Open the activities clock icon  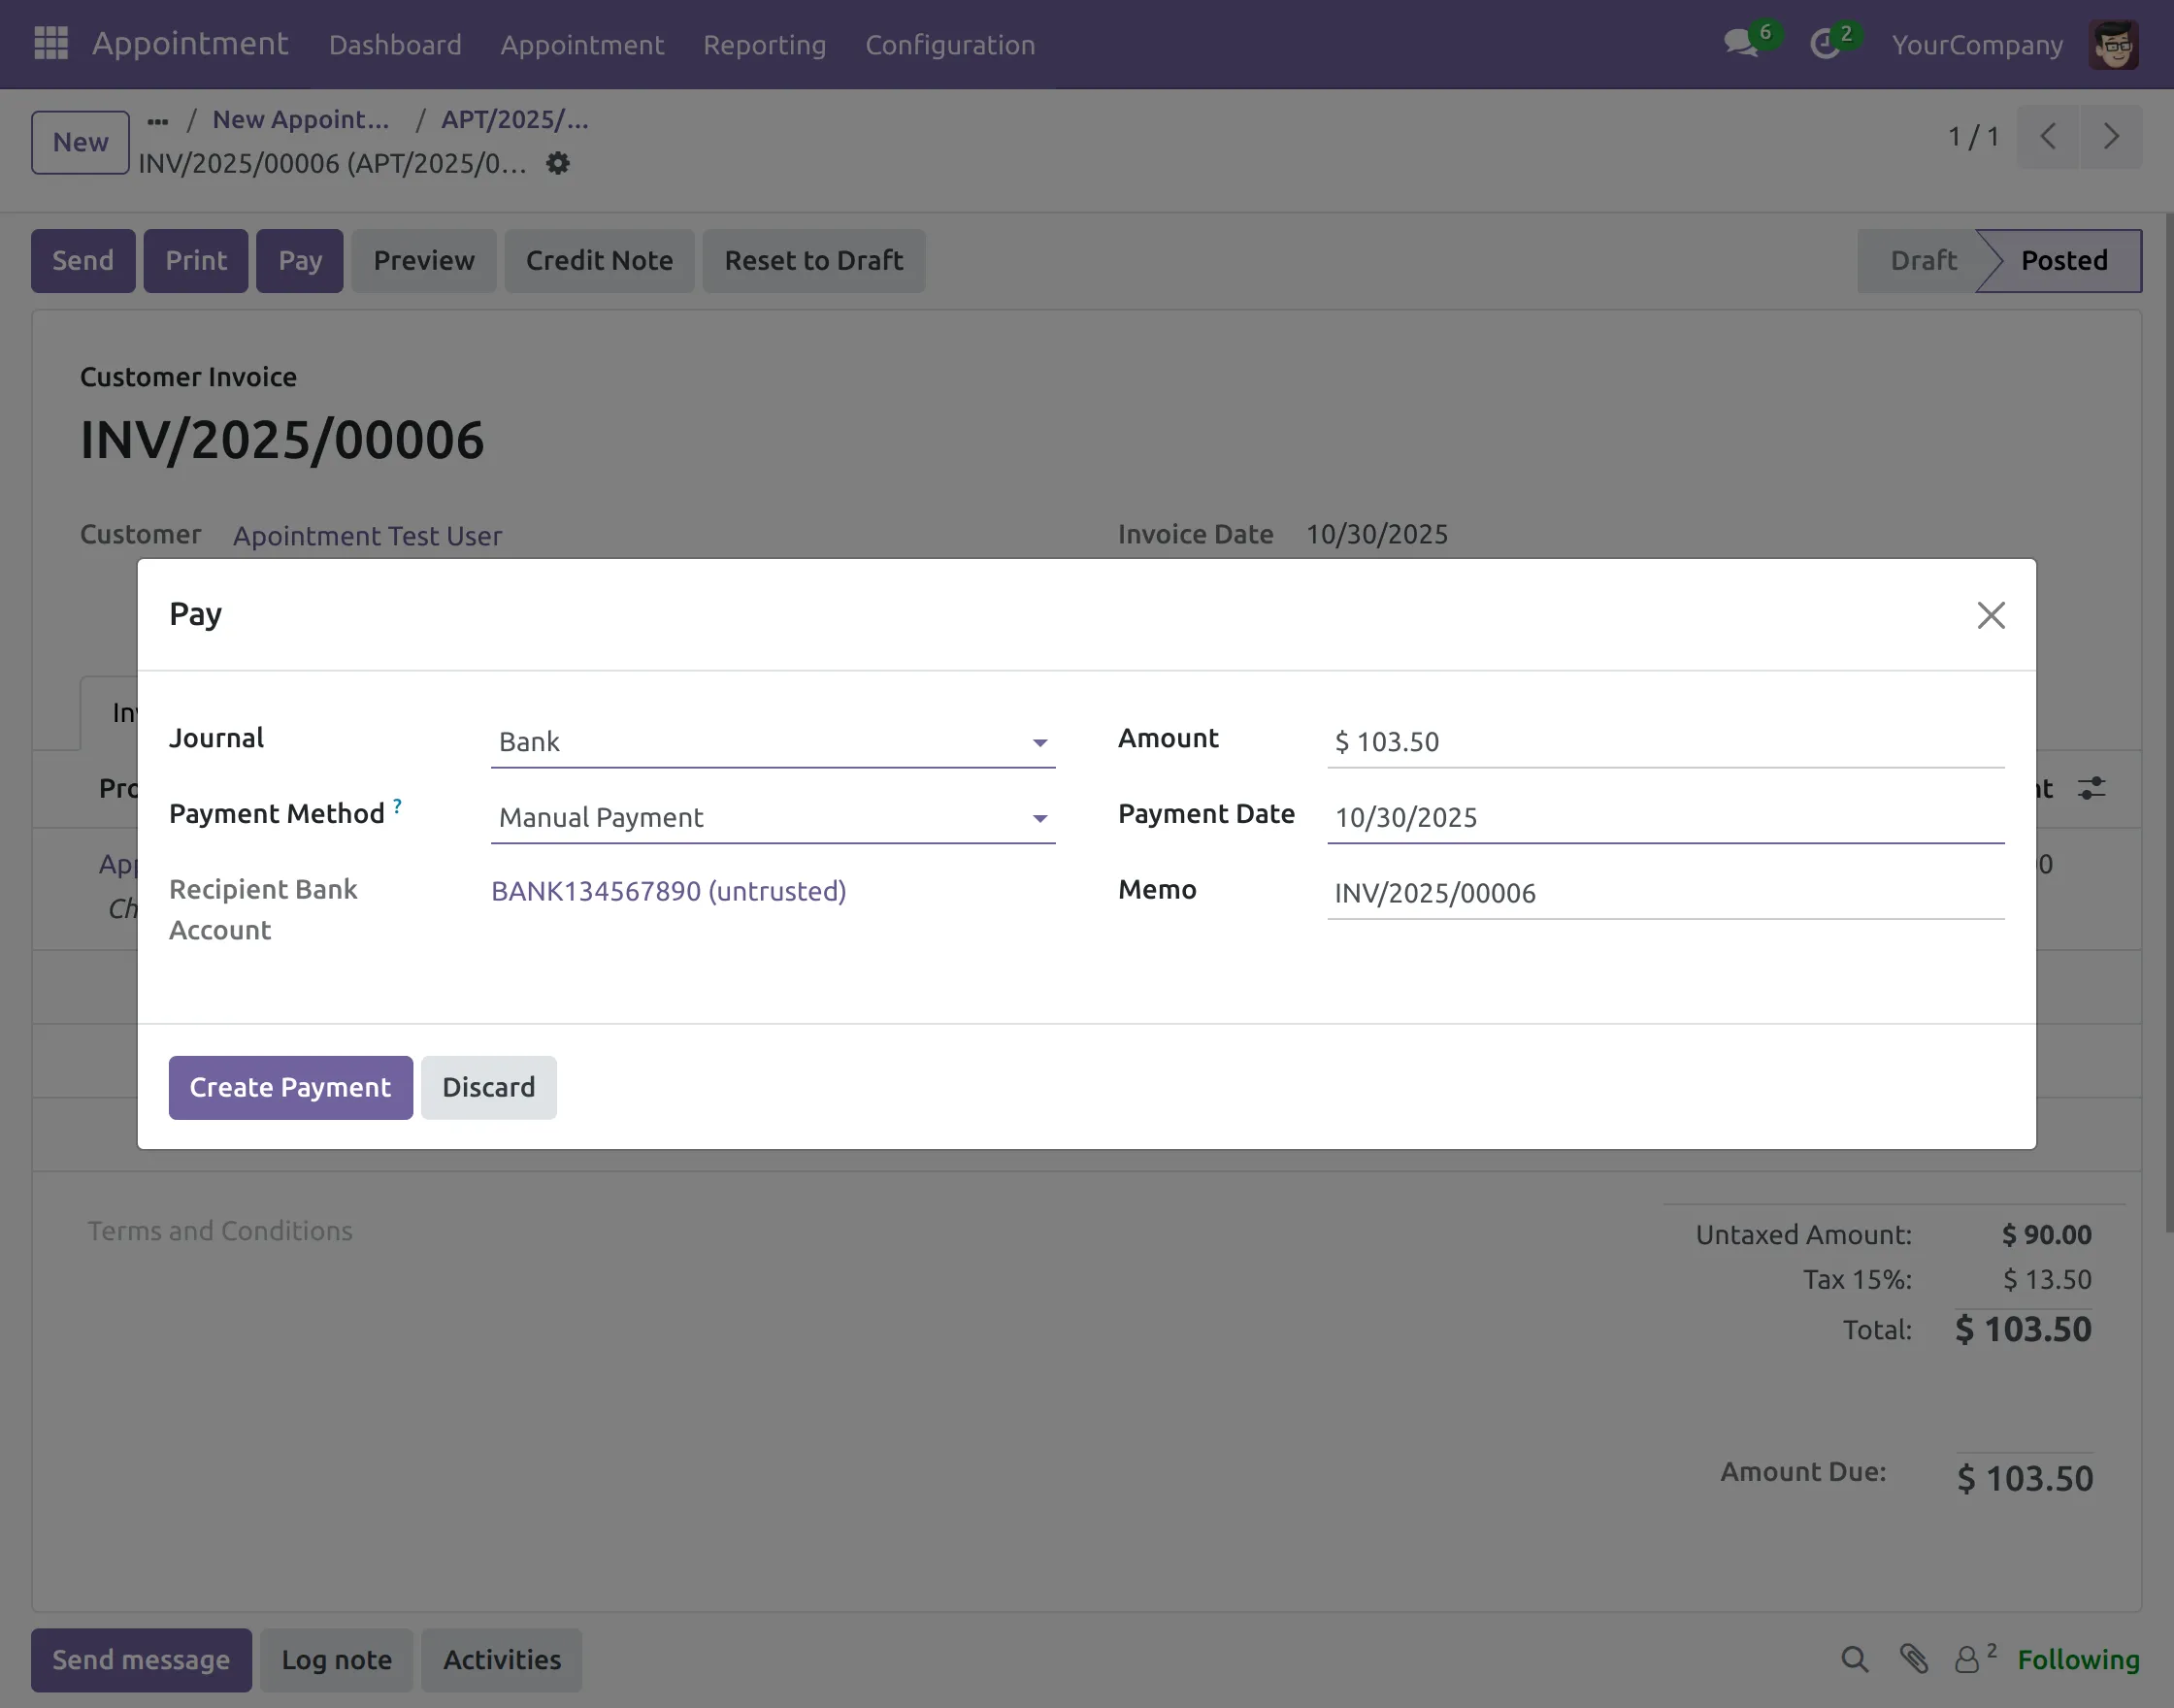[x=1825, y=43]
